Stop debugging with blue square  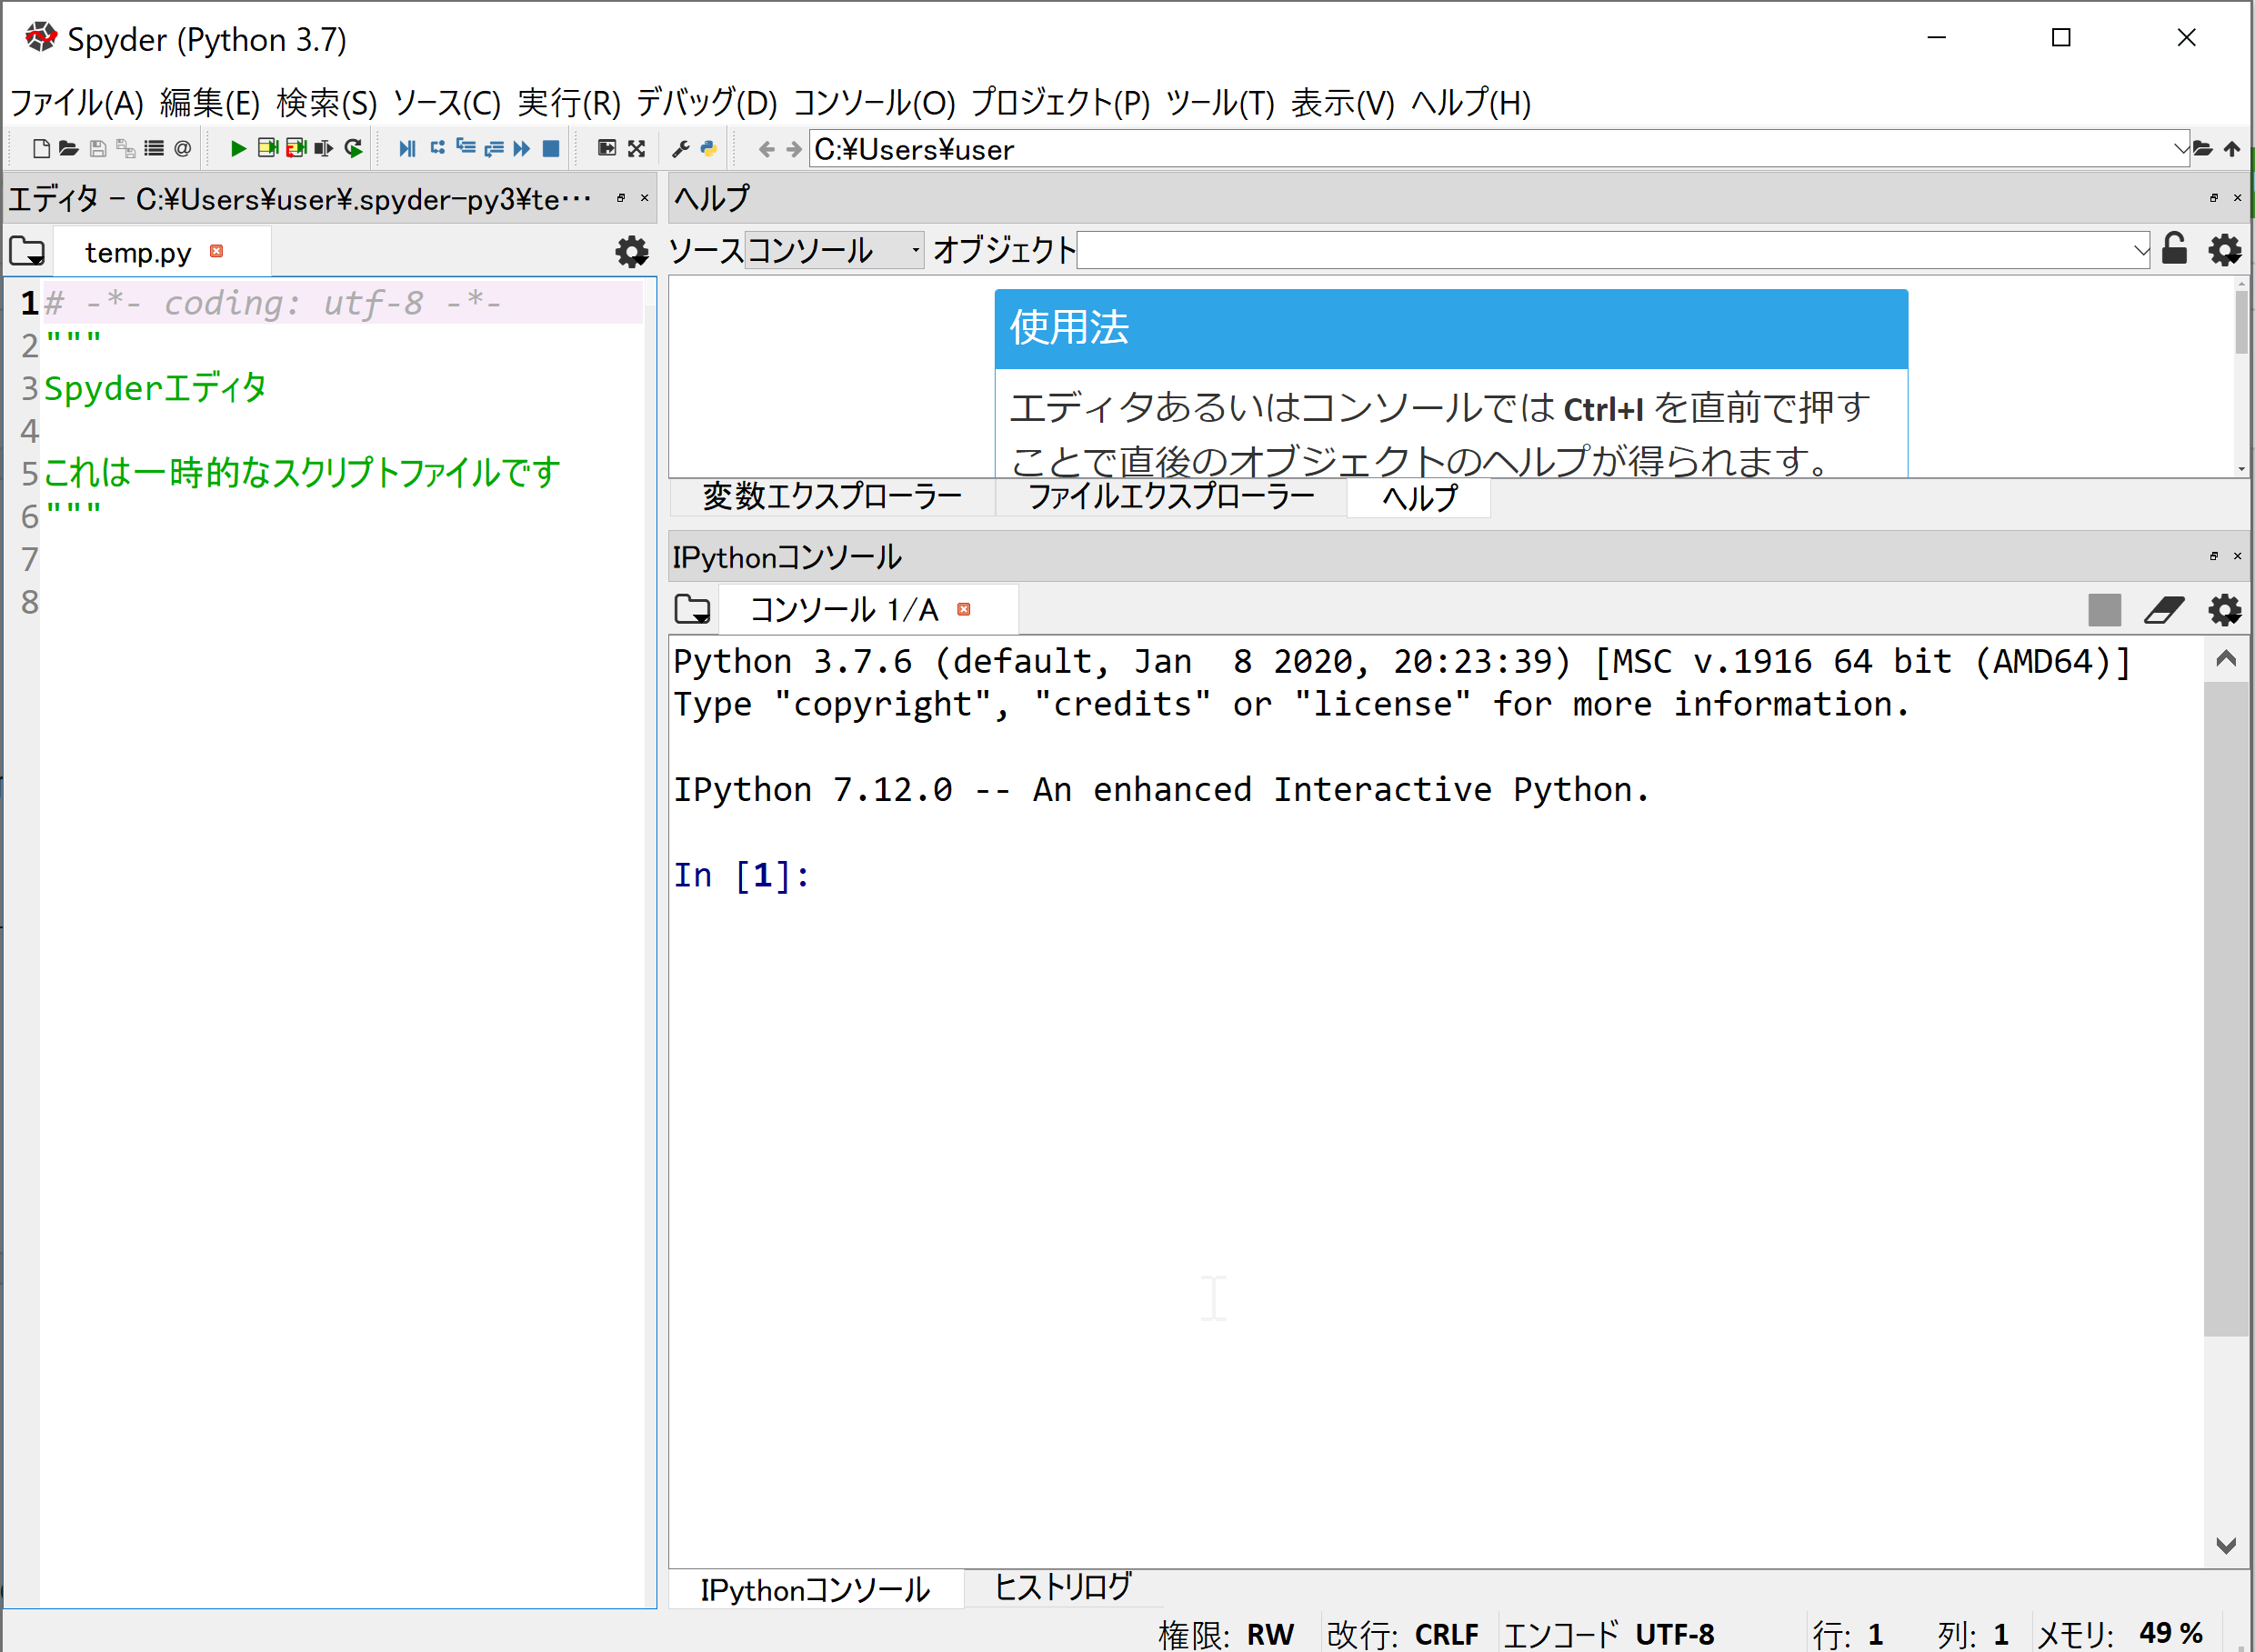(x=551, y=149)
